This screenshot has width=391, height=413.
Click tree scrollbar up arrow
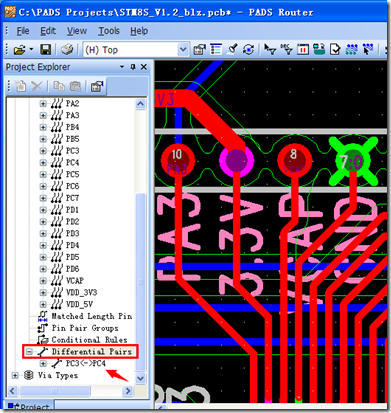pyautogui.click(x=140, y=104)
